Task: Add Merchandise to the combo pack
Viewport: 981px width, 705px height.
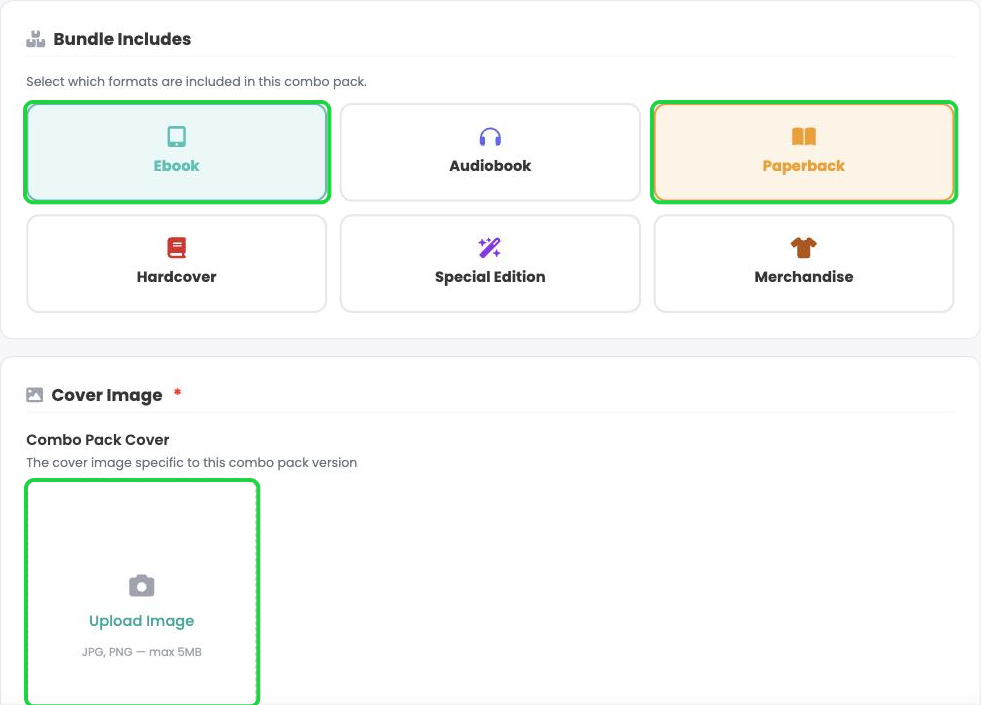Action: (x=804, y=263)
